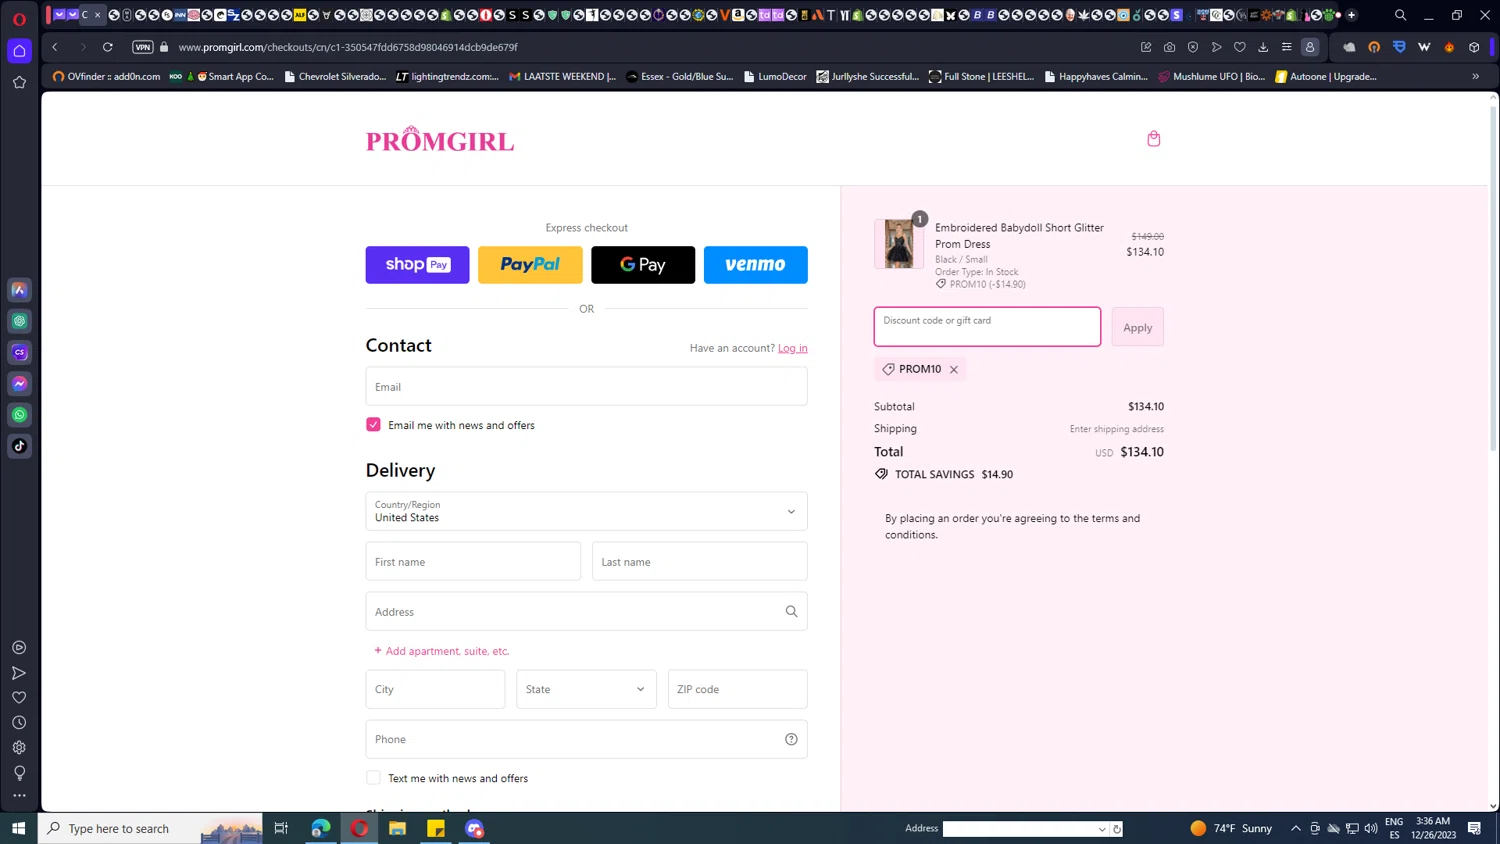
Task: View the prom dress product thumbnail
Action: click(898, 244)
